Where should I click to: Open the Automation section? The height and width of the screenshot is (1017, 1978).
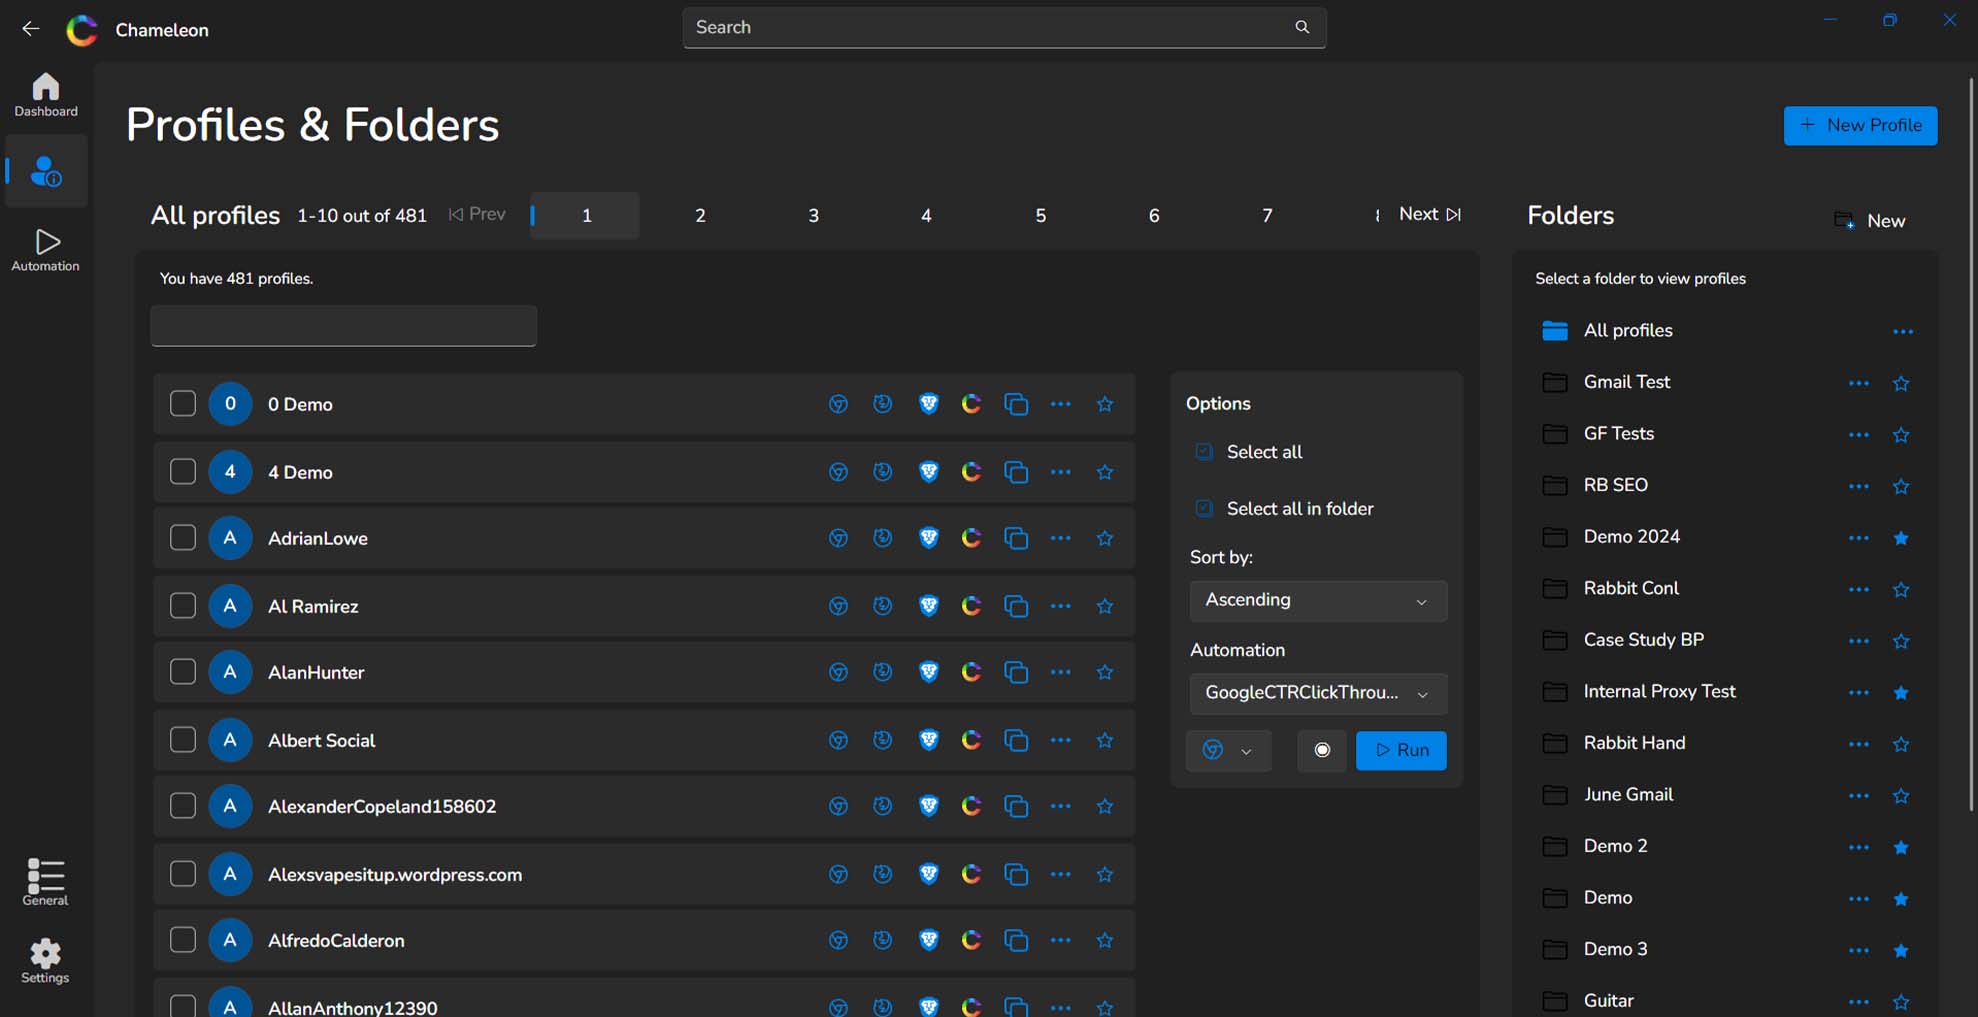tap(46, 250)
